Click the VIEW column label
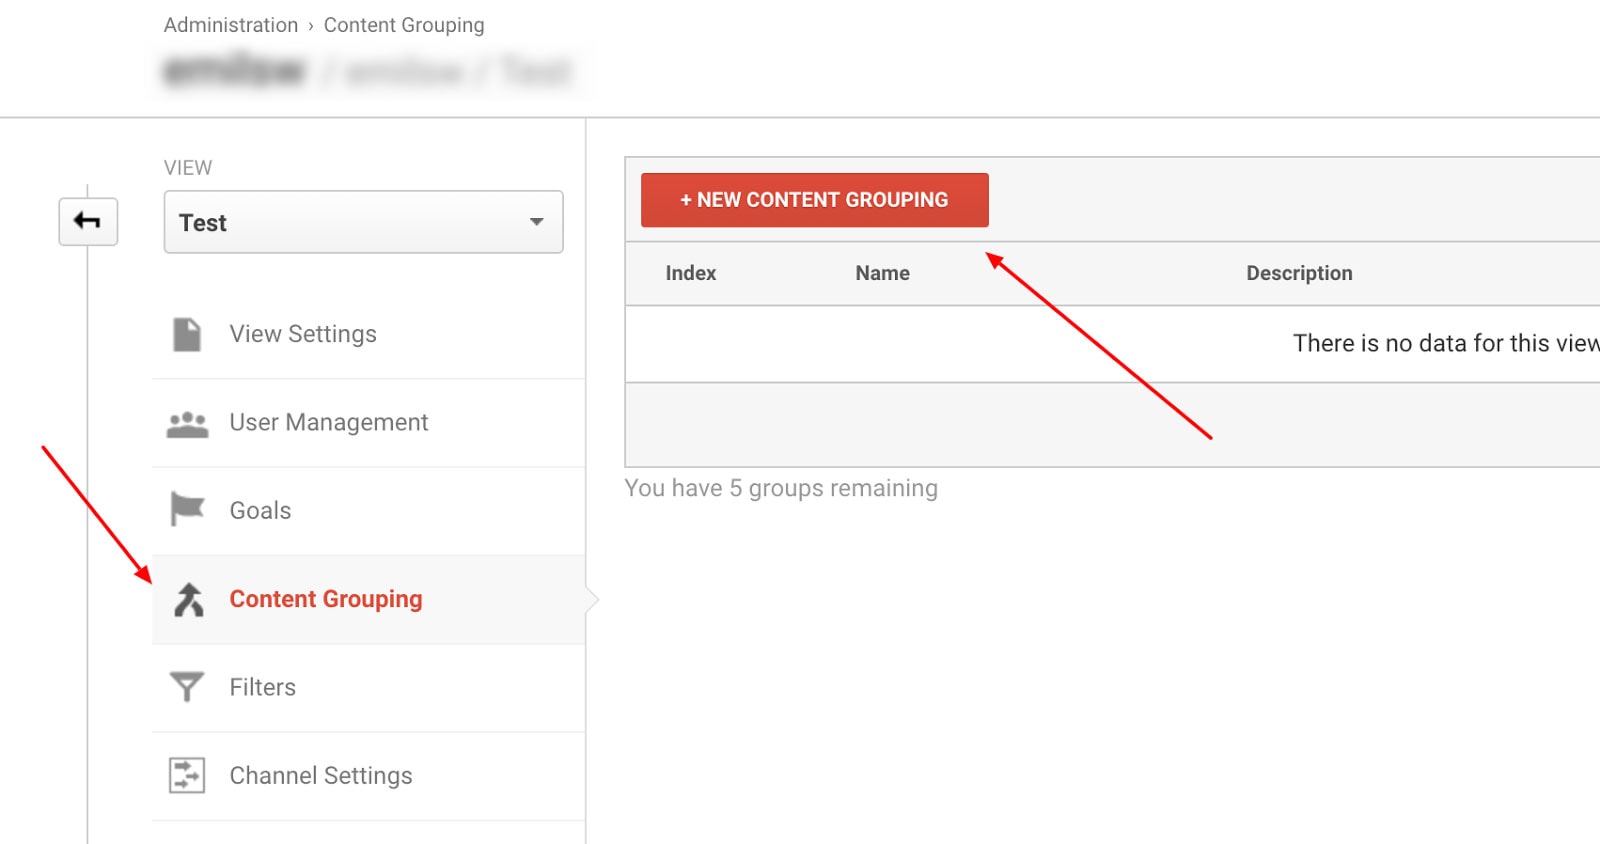Image resolution: width=1600 pixels, height=844 pixels. pyautogui.click(x=188, y=168)
